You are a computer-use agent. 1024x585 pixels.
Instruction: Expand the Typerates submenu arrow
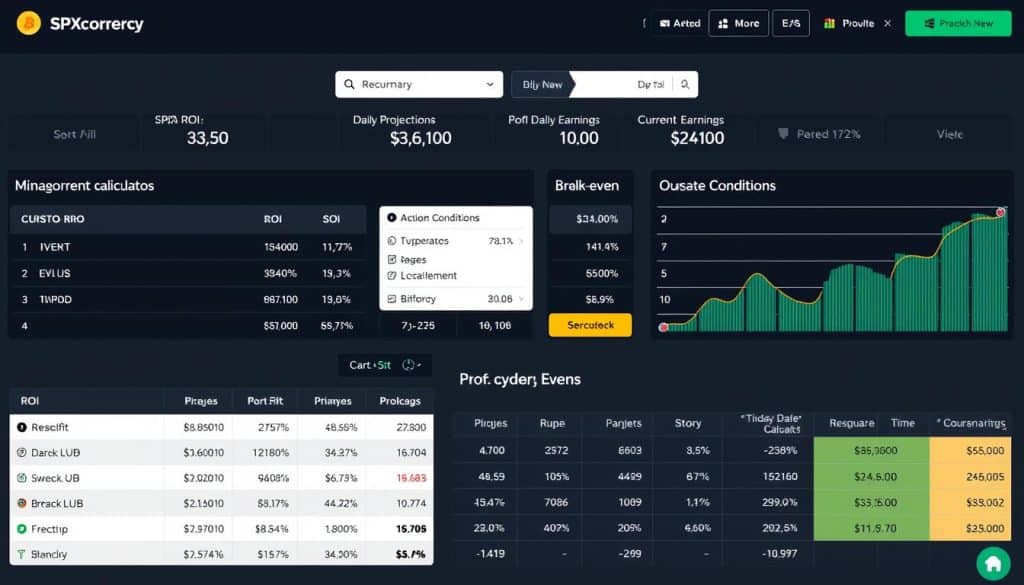(x=522, y=241)
